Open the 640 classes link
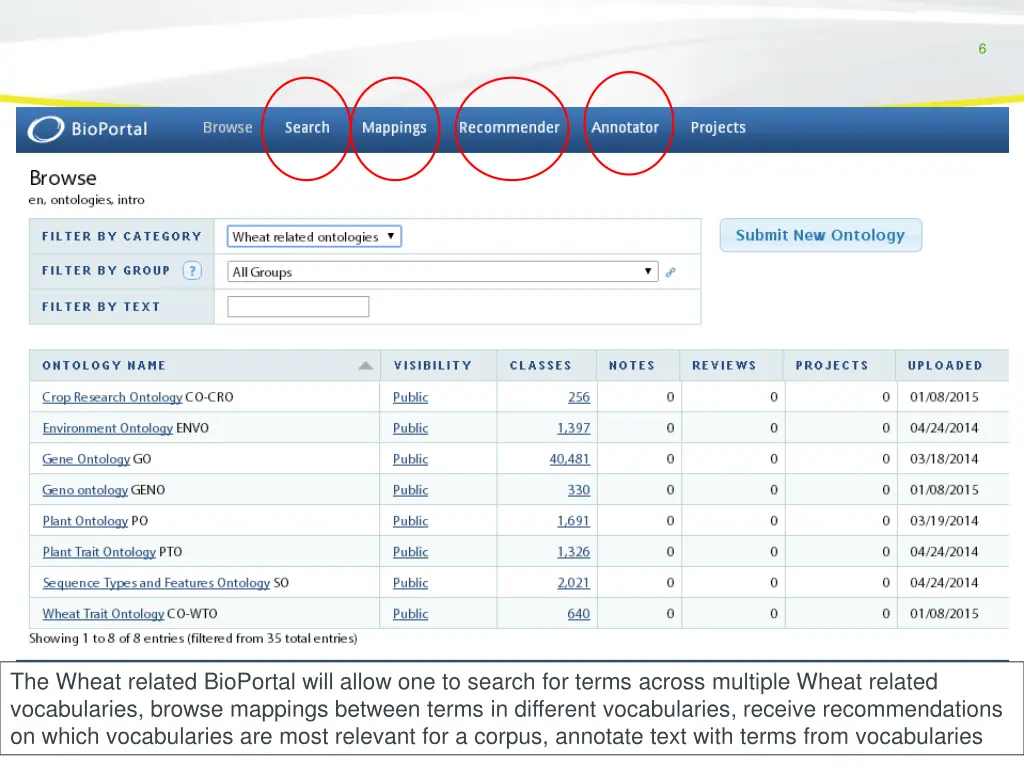This screenshot has height=768, width=1024. point(579,614)
